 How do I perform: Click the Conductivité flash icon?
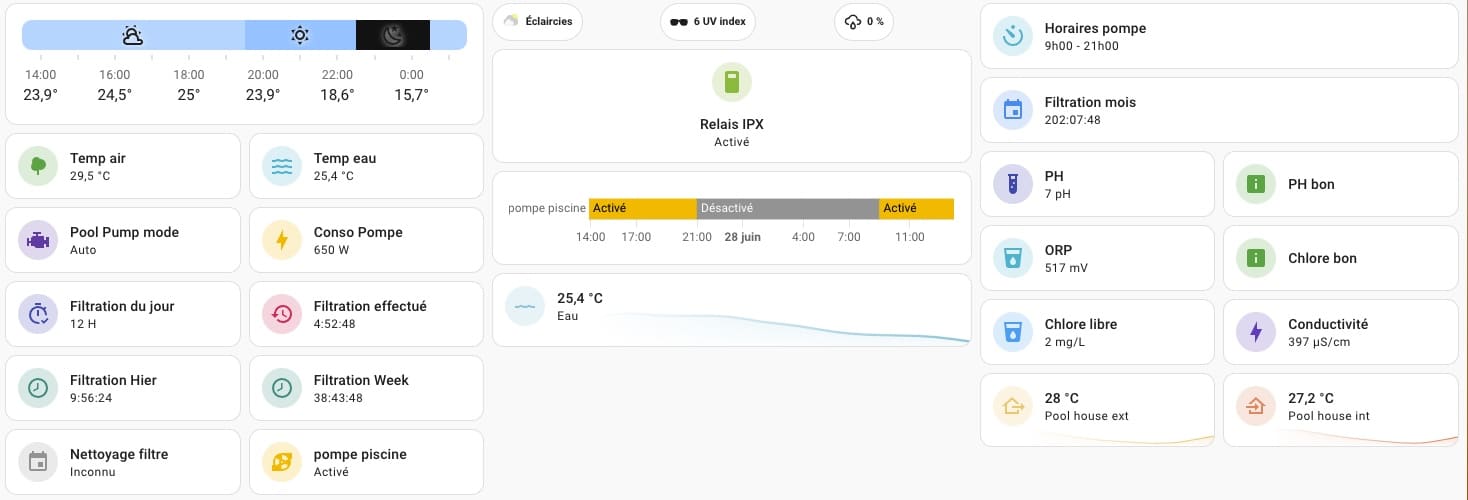pos(1256,332)
